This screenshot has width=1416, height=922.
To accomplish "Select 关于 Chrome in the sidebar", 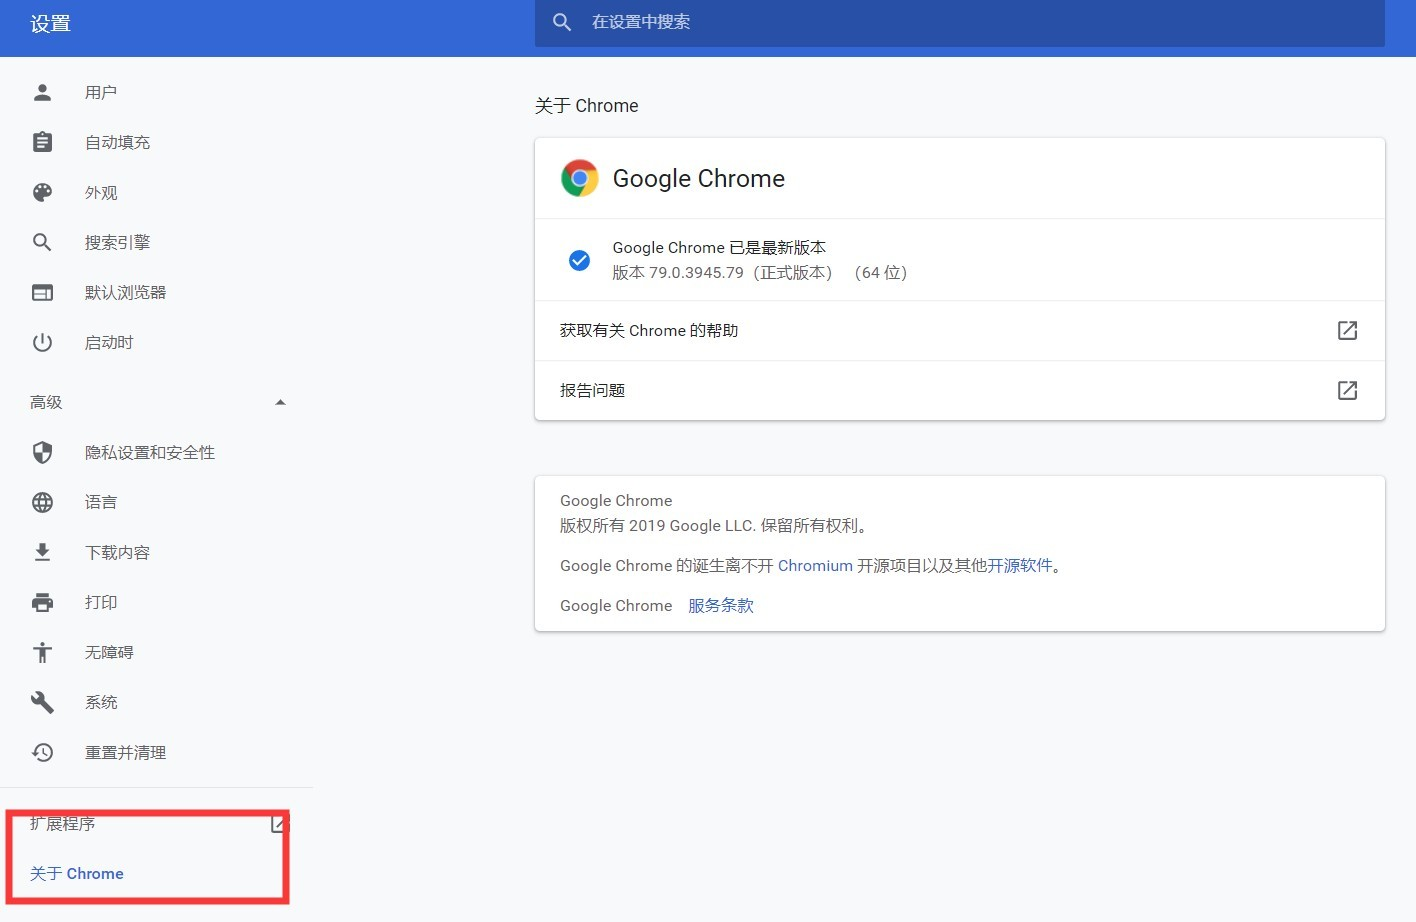I will point(77,873).
